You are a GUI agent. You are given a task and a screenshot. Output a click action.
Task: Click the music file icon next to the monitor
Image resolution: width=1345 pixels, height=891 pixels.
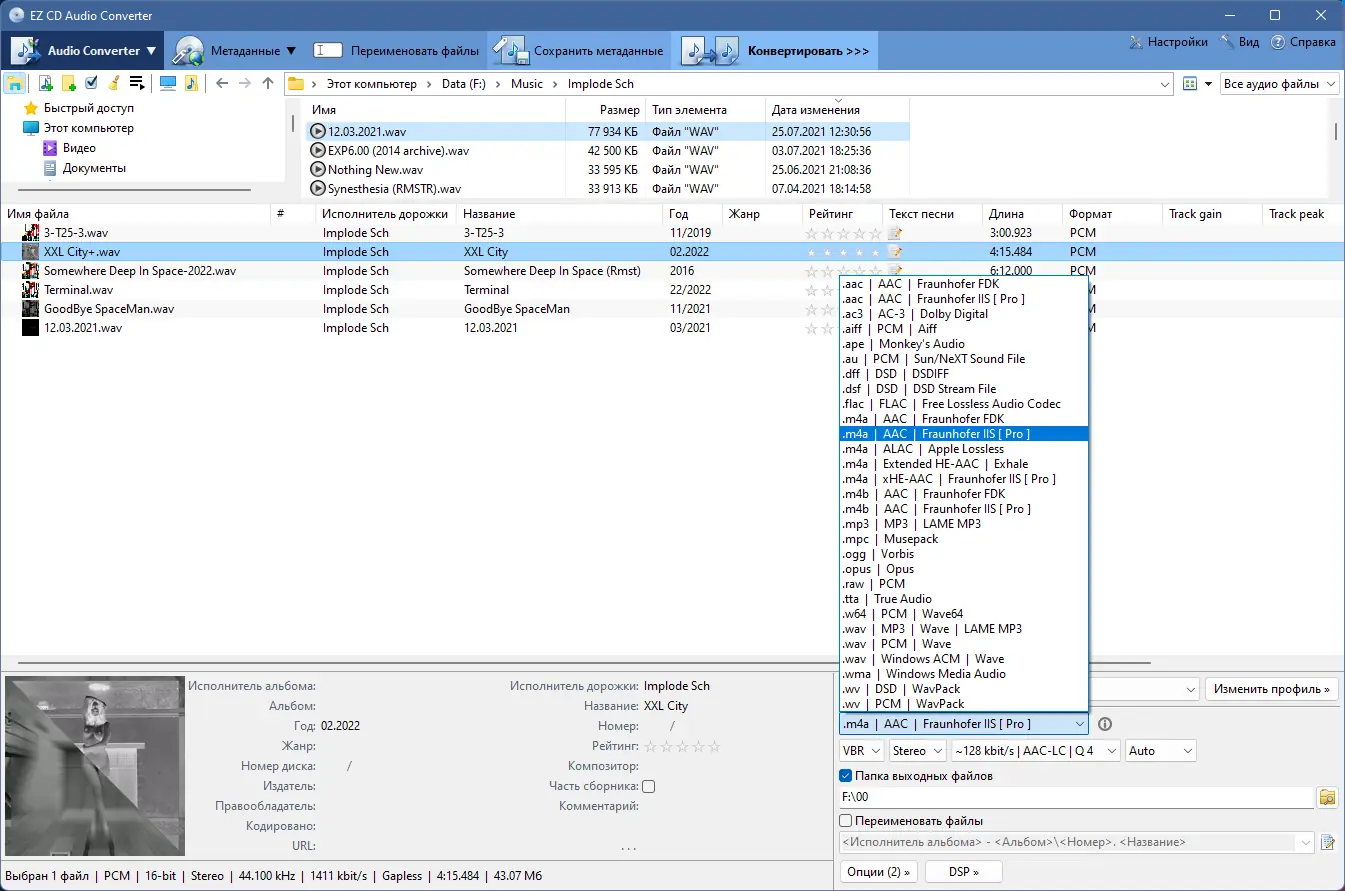(x=190, y=83)
